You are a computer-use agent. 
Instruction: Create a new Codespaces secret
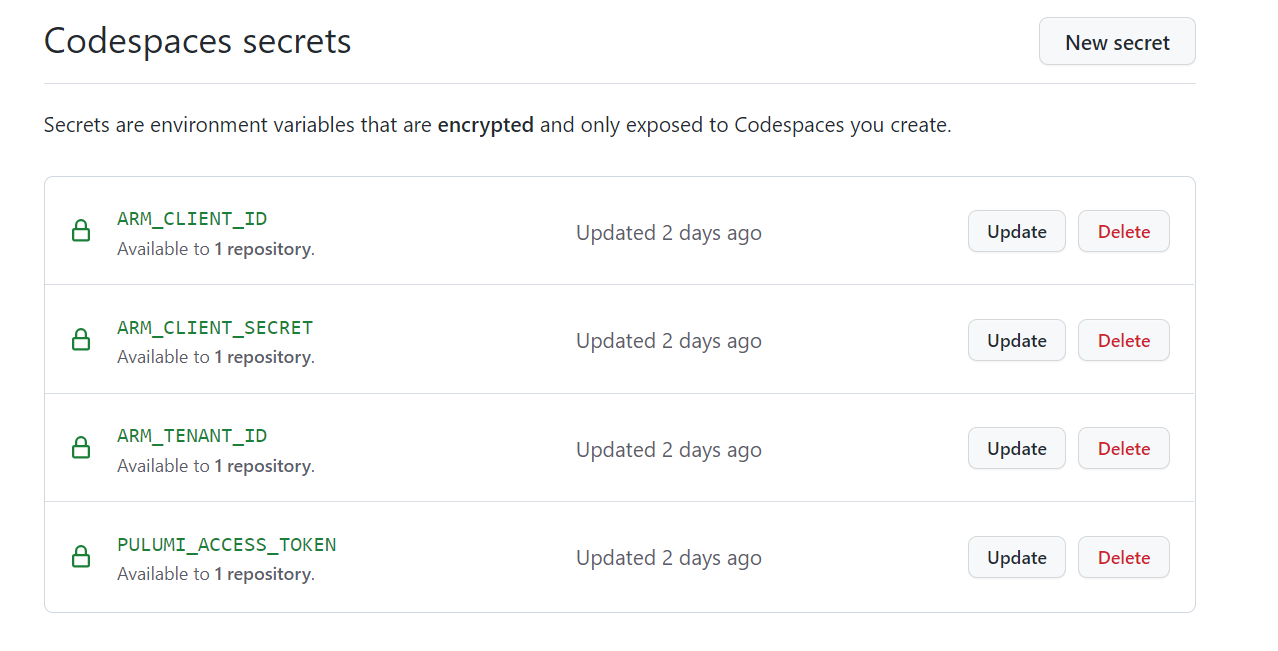tap(1117, 42)
